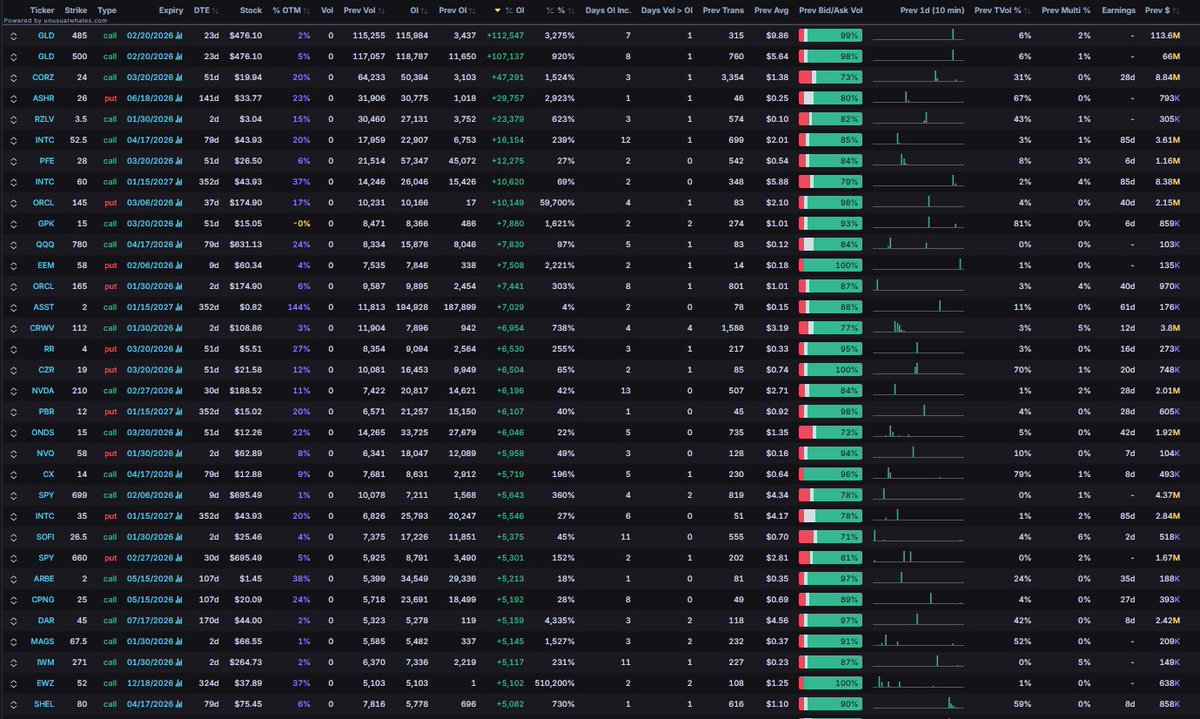Click the row action icon left of the SHEL row

[14, 703]
